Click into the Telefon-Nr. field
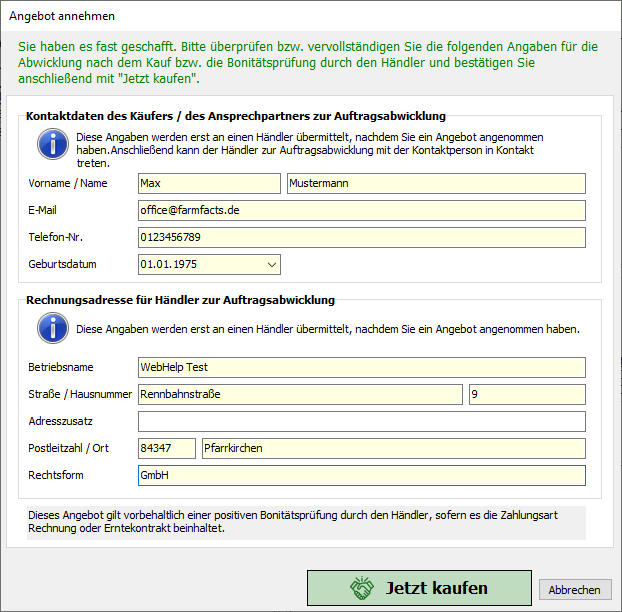Image resolution: width=622 pixels, height=612 pixels. [x=361, y=237]
